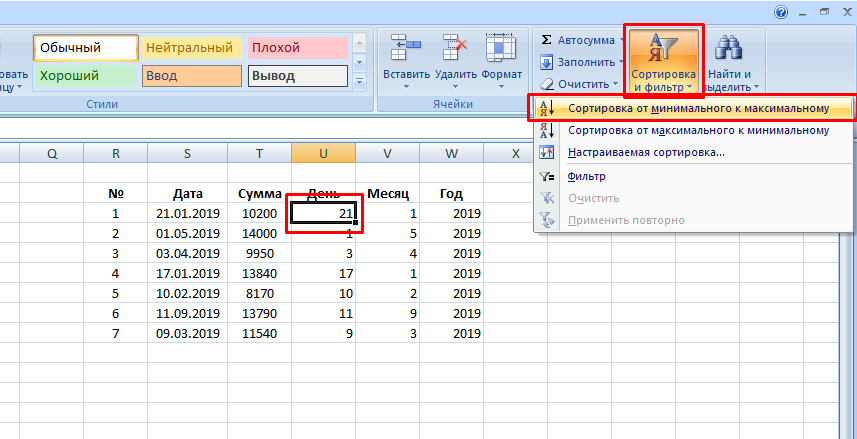
Task: Toggle Filter (Фильтр) in the sort menu
Action: pyautogui.click(x=586, y=176)
